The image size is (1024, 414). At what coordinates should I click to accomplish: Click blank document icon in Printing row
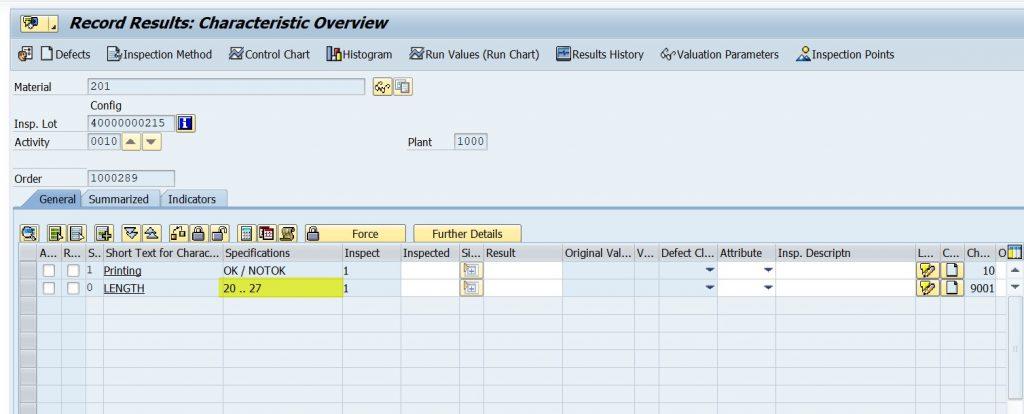pyautogui.click(x=953, y=270)
